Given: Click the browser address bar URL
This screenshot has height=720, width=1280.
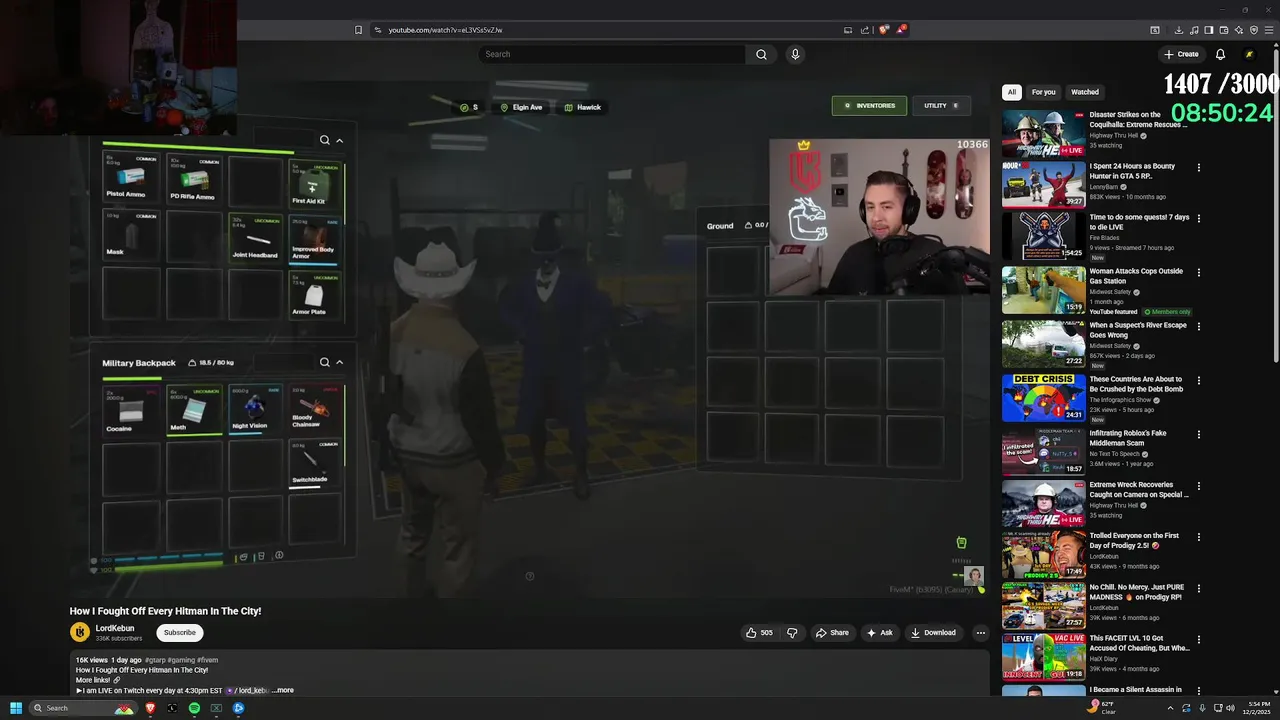Looking at the screenshot, I should [x=445, y=30].
